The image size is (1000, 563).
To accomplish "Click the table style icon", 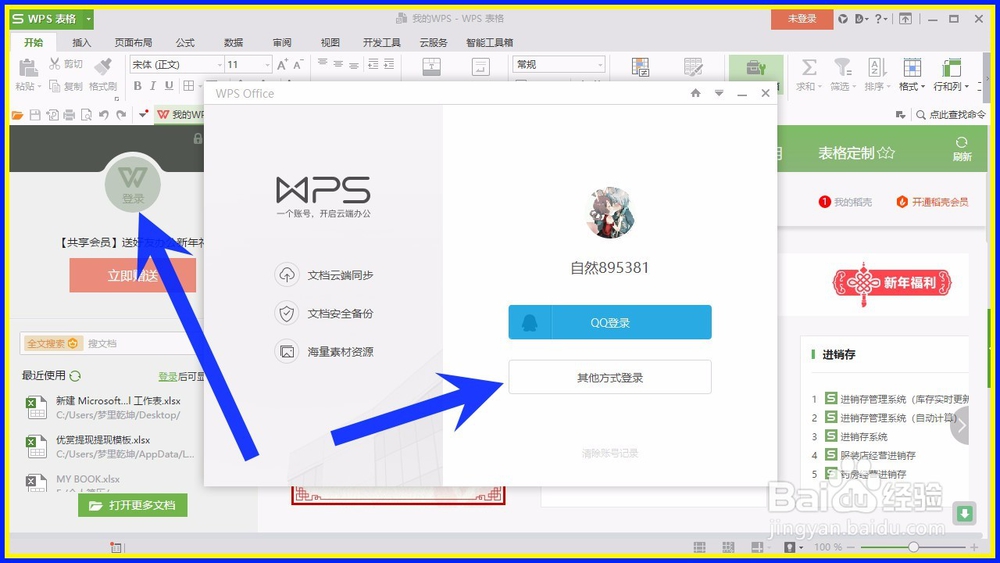I will point(693,67).
